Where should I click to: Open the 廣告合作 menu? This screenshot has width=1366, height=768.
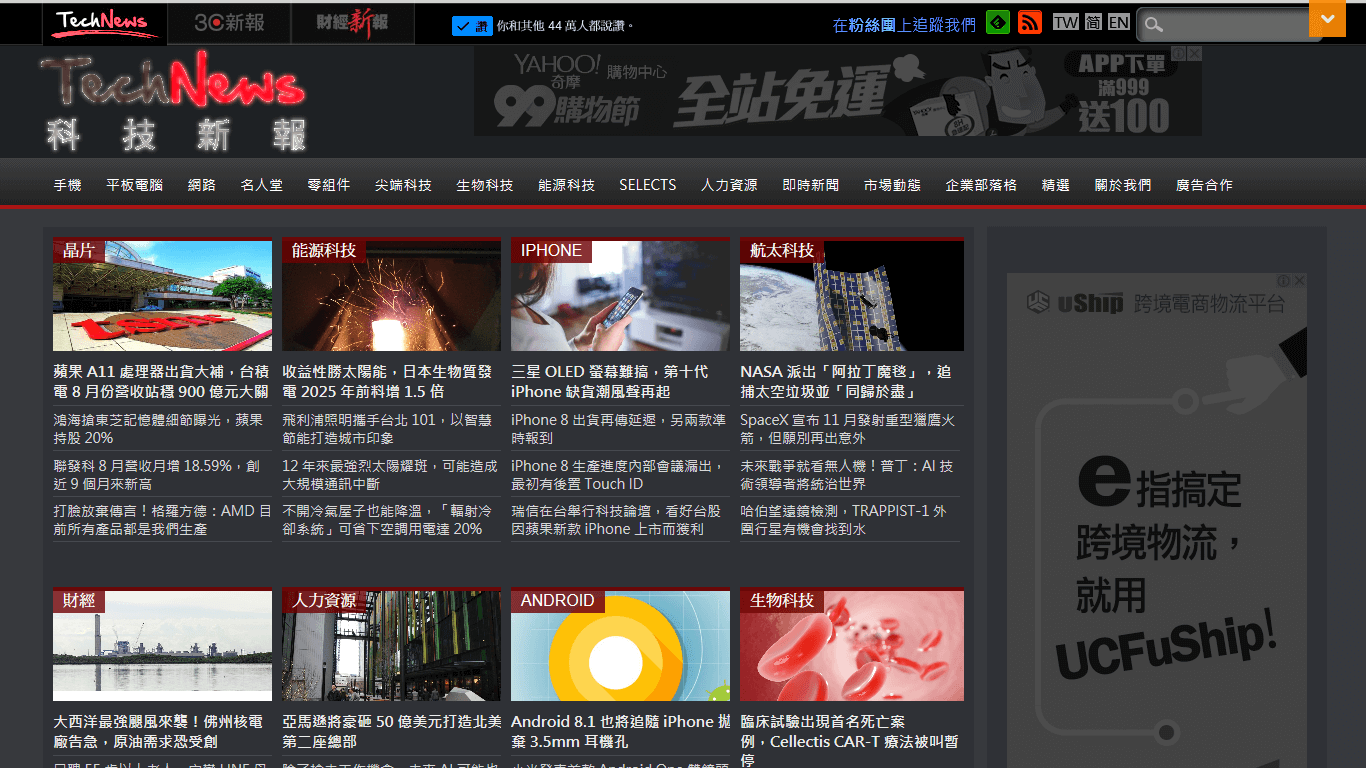(1204, 185)
